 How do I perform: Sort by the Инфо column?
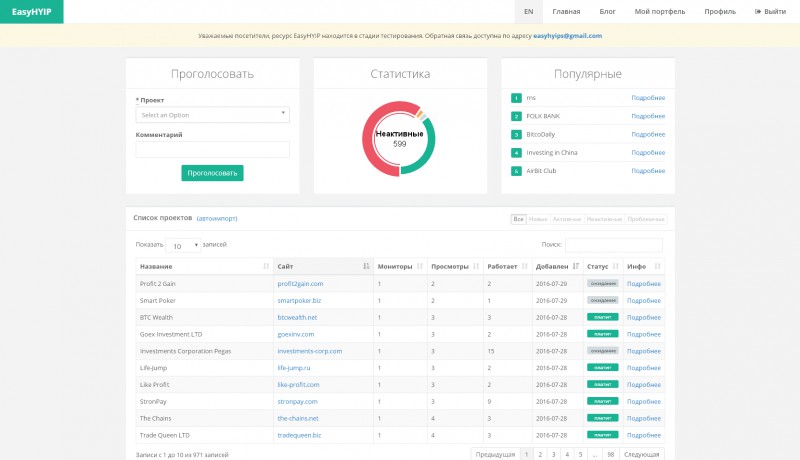644,266
